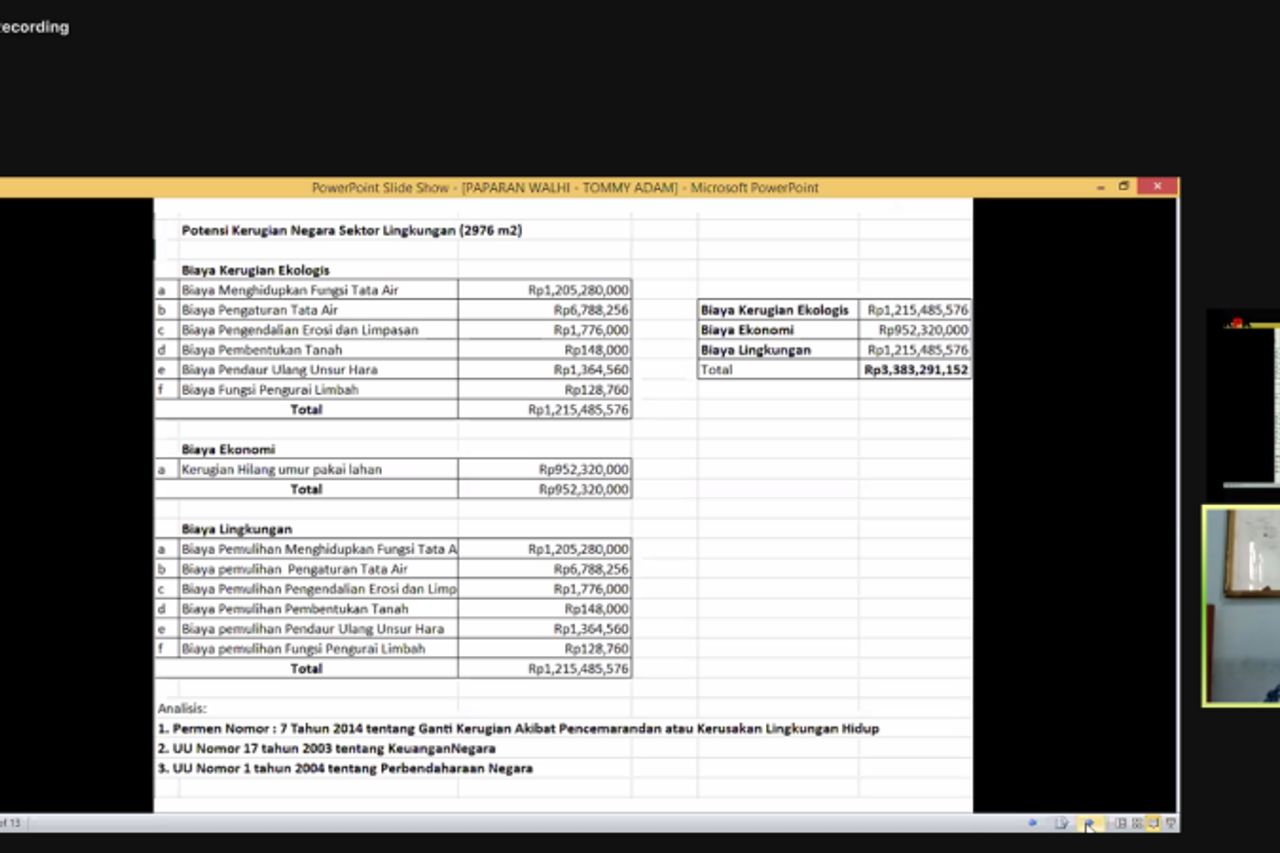
Task: Select value of 'Biaya Menghidupkan Fungsi Tata Air' row
Action: click(545, 290)
